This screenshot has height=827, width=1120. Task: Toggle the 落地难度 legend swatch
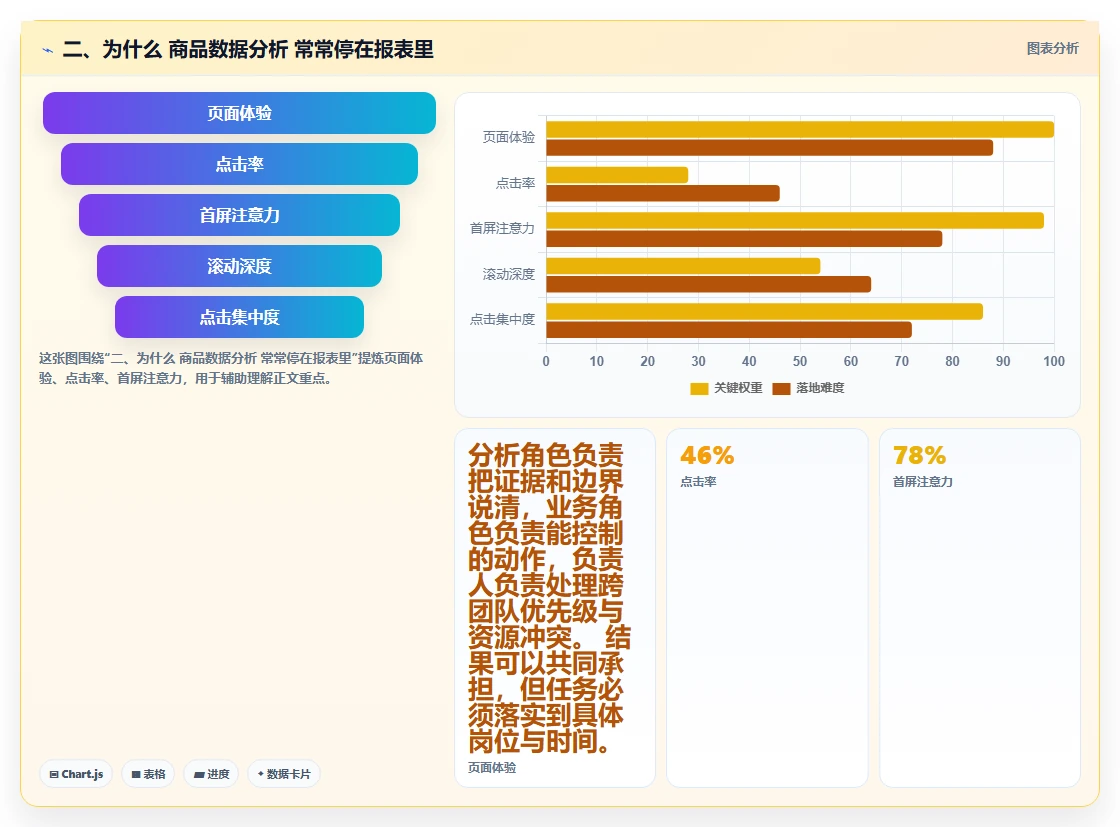(781, 389)
